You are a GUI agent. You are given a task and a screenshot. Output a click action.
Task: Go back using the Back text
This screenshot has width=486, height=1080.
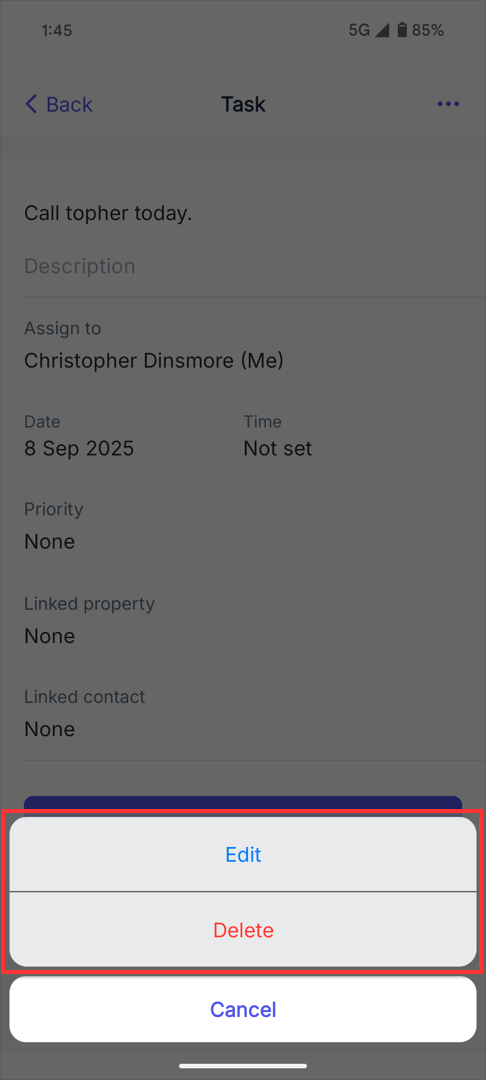click(x=69, y=105)
